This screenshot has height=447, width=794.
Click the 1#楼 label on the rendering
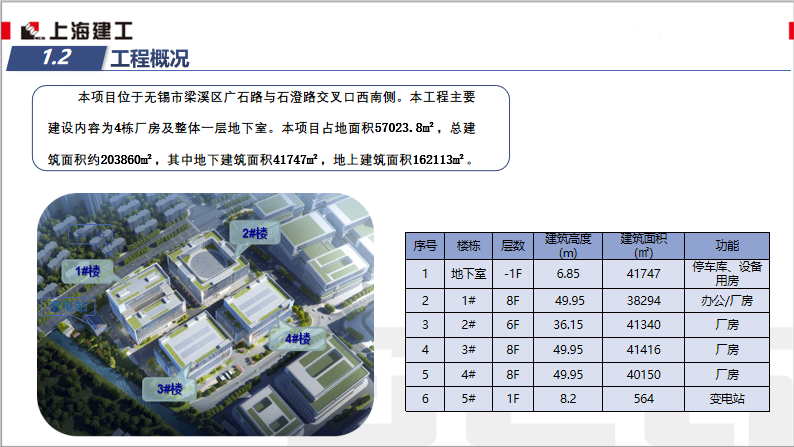click(x=87, y=271)
